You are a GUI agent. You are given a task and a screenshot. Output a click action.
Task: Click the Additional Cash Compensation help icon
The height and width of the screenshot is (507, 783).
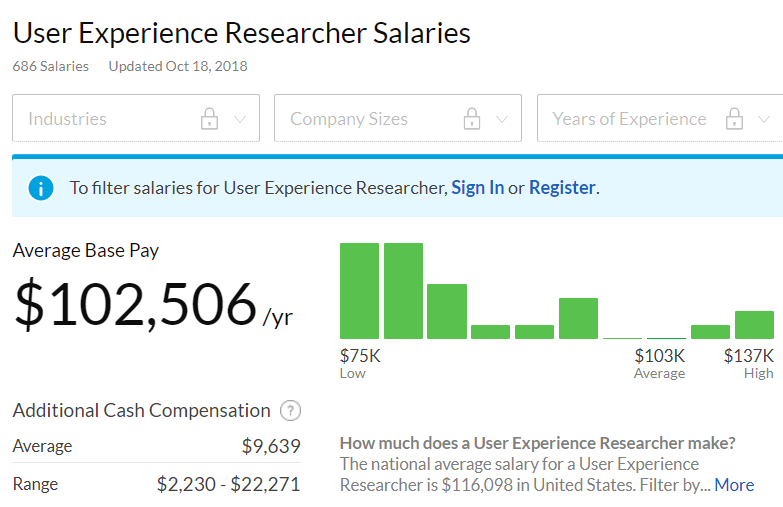coord(291,411)
